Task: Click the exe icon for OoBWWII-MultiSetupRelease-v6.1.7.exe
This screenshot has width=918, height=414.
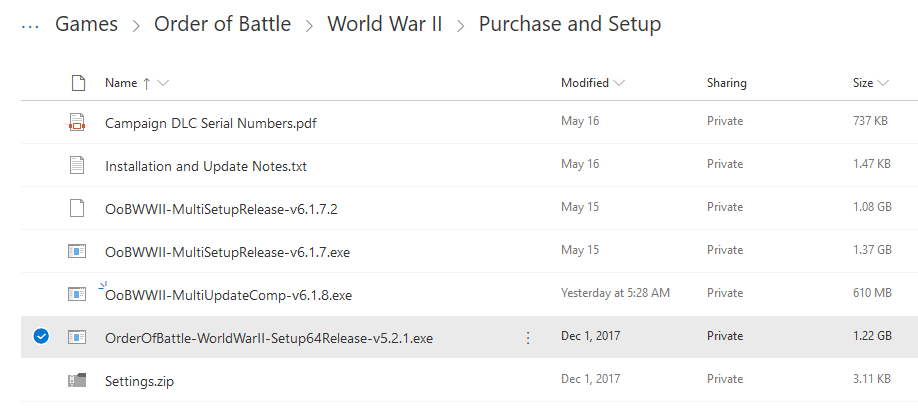Action: (x=77, y=251)
